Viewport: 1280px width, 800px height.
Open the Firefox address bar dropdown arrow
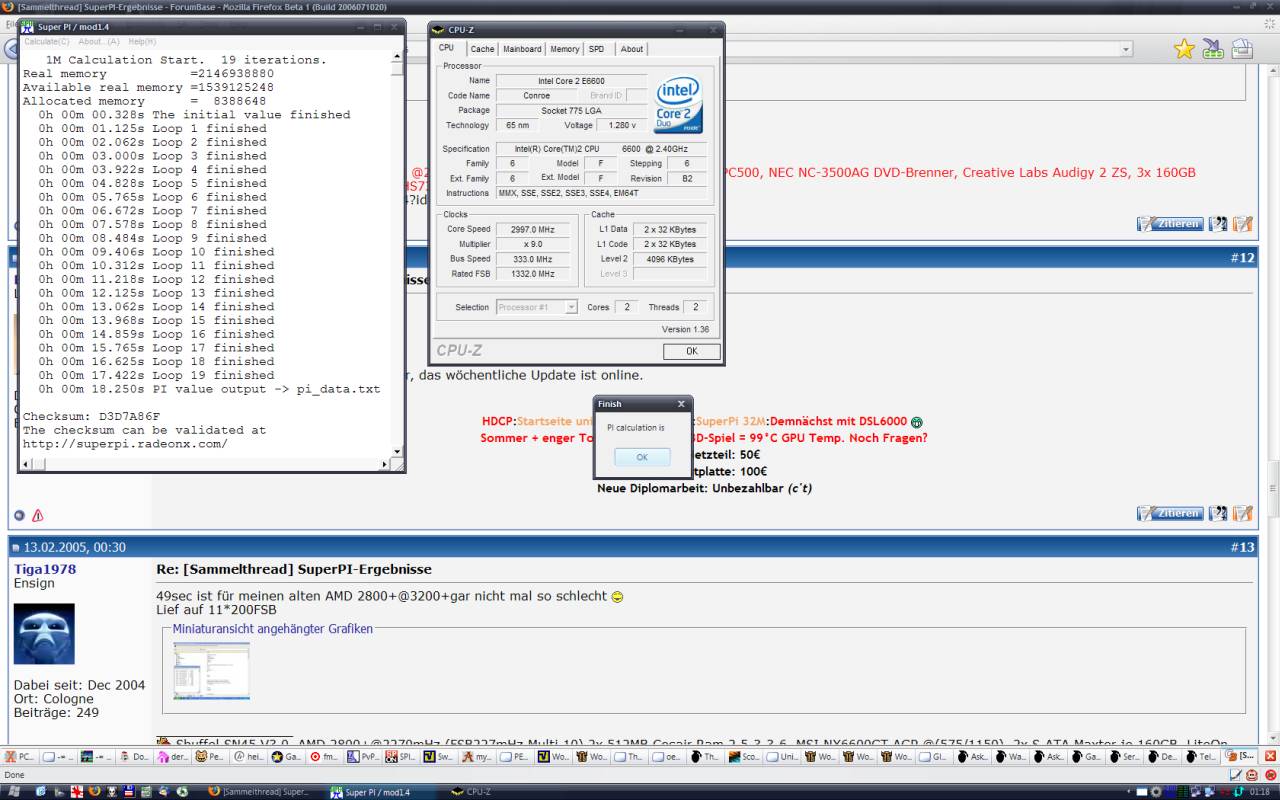tap(1126, 49)
